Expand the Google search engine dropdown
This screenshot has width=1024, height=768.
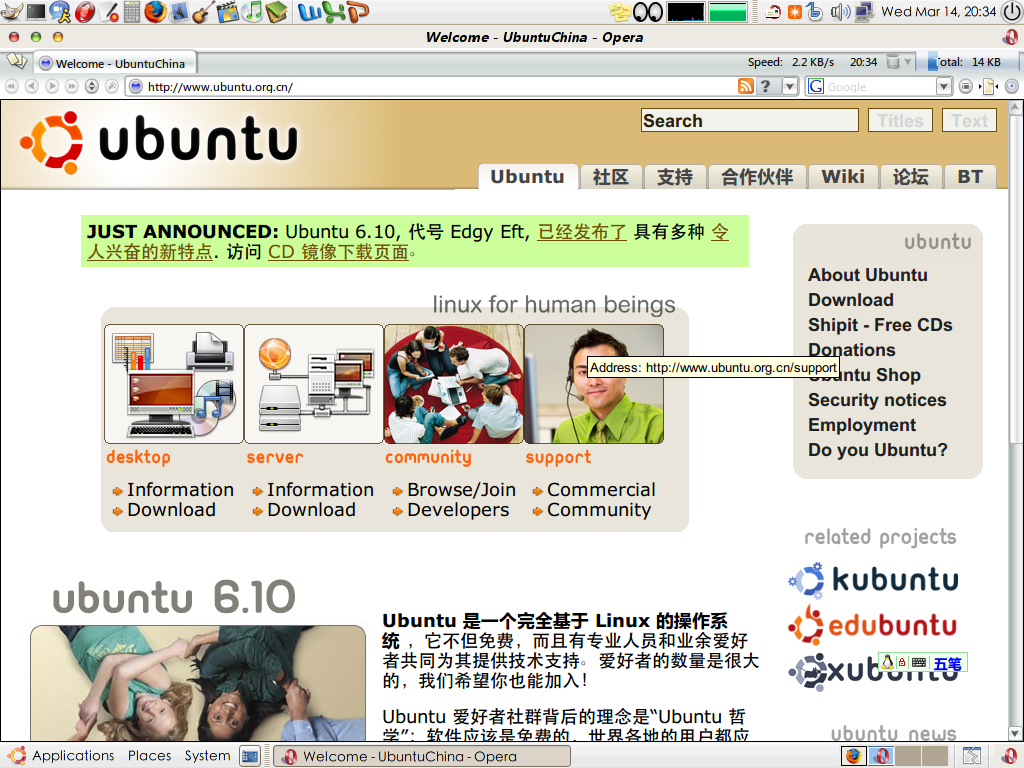(x=943, y=86)
